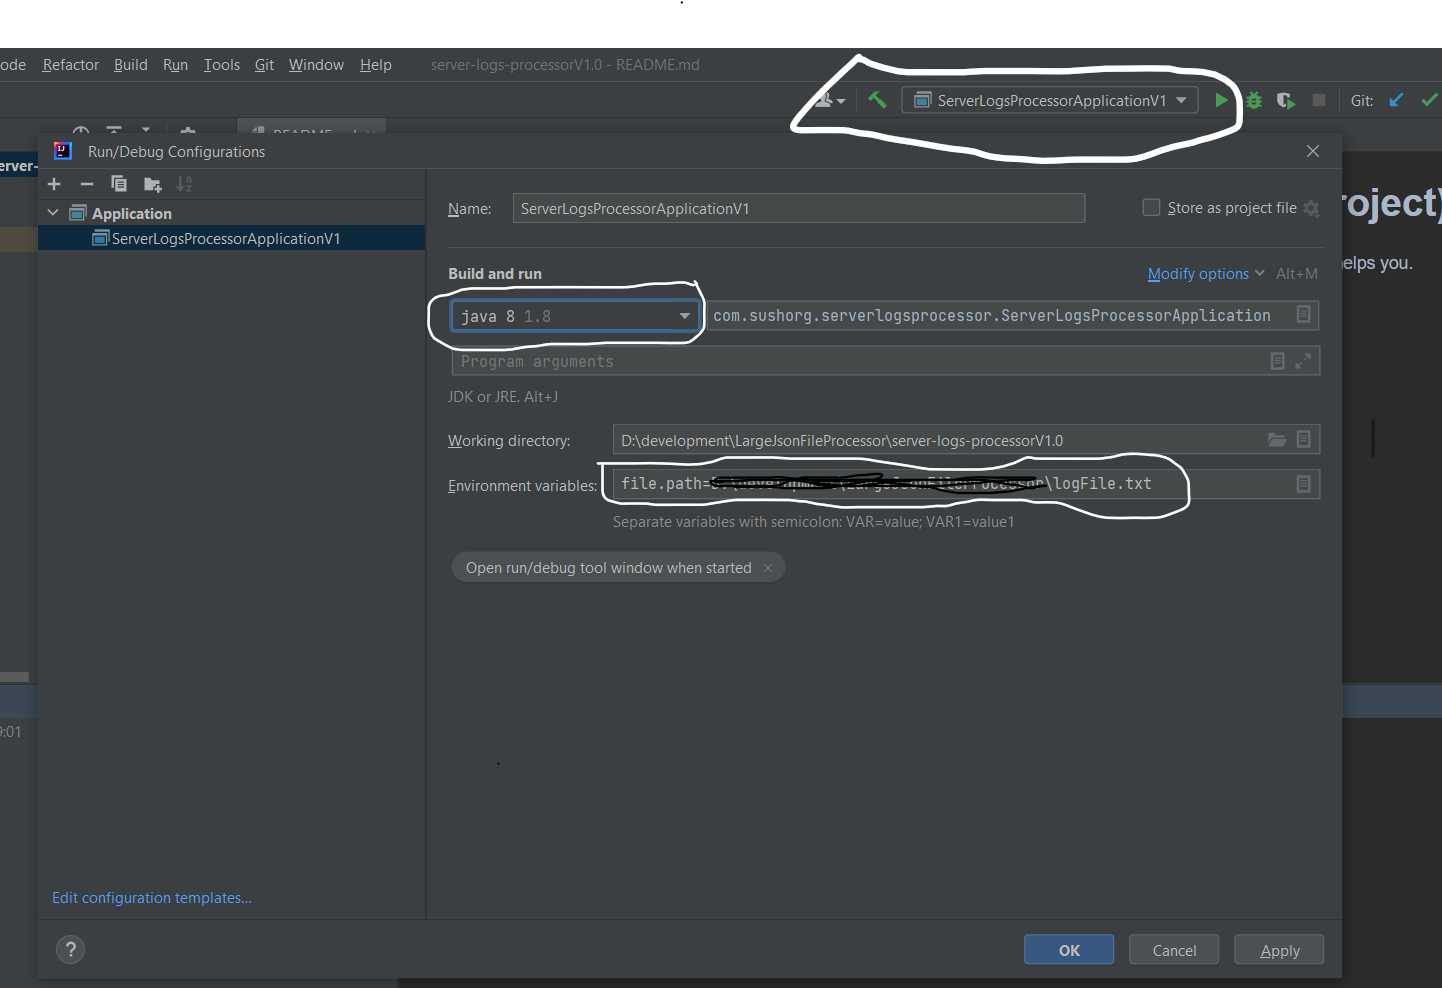This screenshot has width=1442, height=988.
Task: Click the Apply button
Action: [1279, 950]
